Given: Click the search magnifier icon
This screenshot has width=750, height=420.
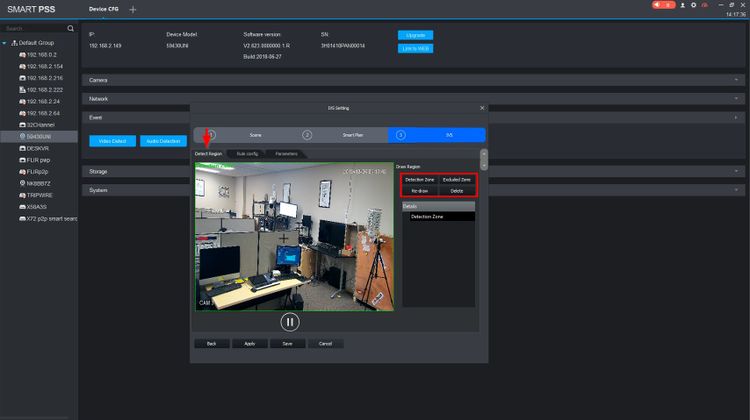Looking at the screenshot, I should pyautogui.click(x=70, y=28).
